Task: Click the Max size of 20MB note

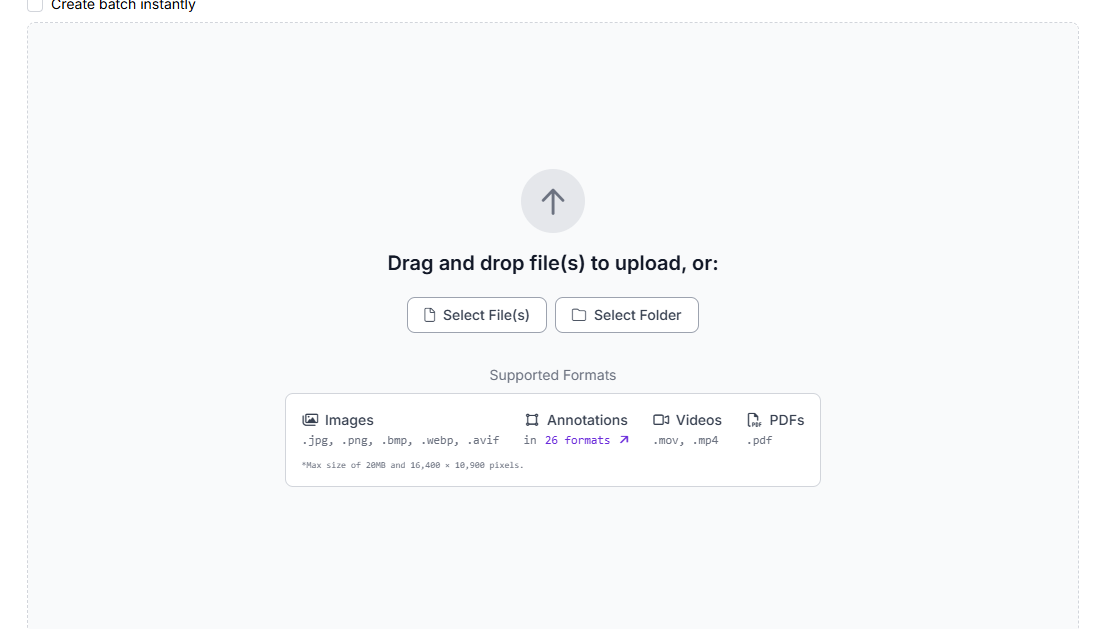Action: (x=412, y=465)
